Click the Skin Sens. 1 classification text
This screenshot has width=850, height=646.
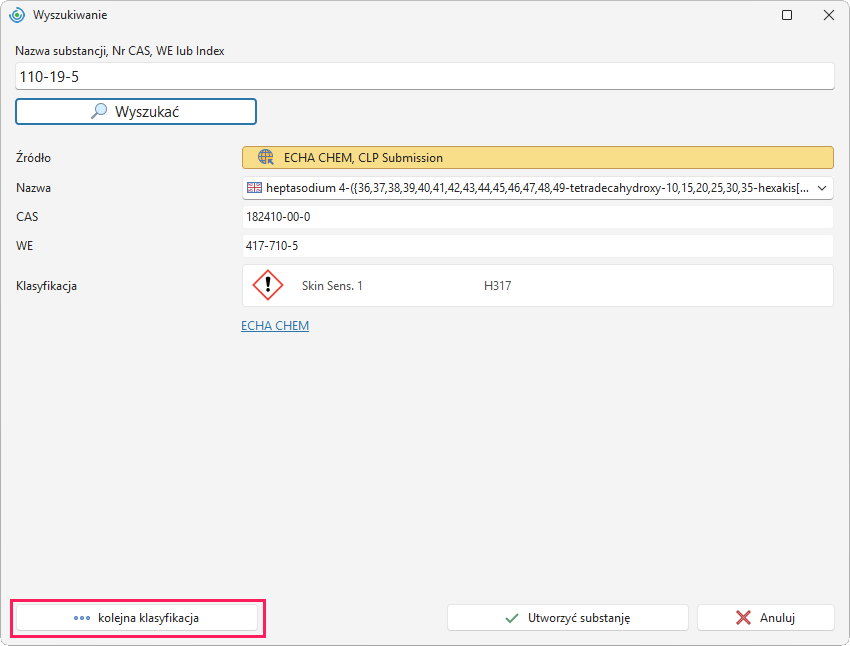click(332, 286)
